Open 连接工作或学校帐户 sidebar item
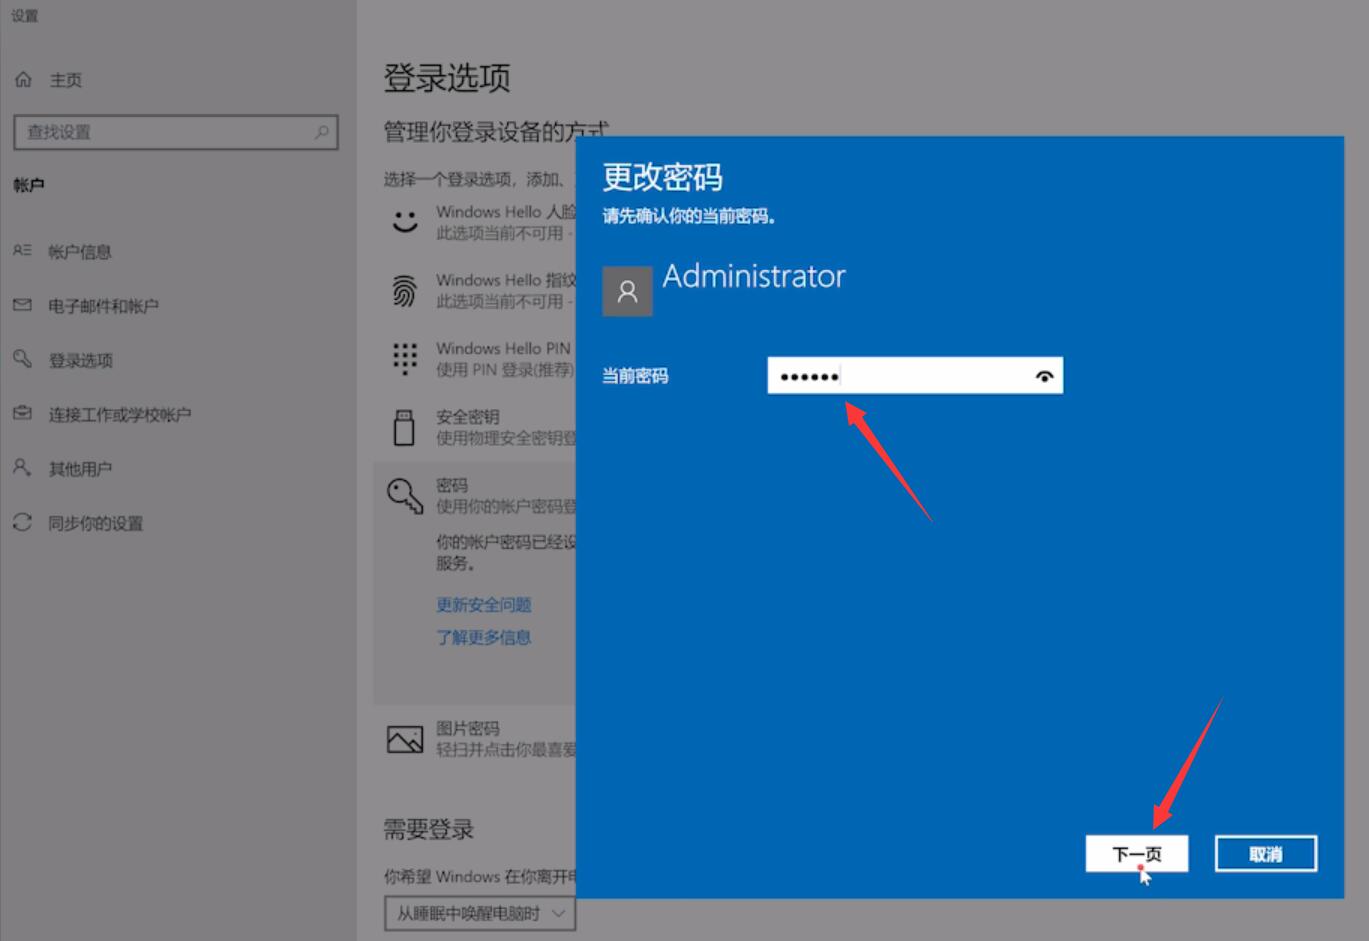The height and width of the screenshot is (941, 1369). pyautogui.click(x=119, y=414)
